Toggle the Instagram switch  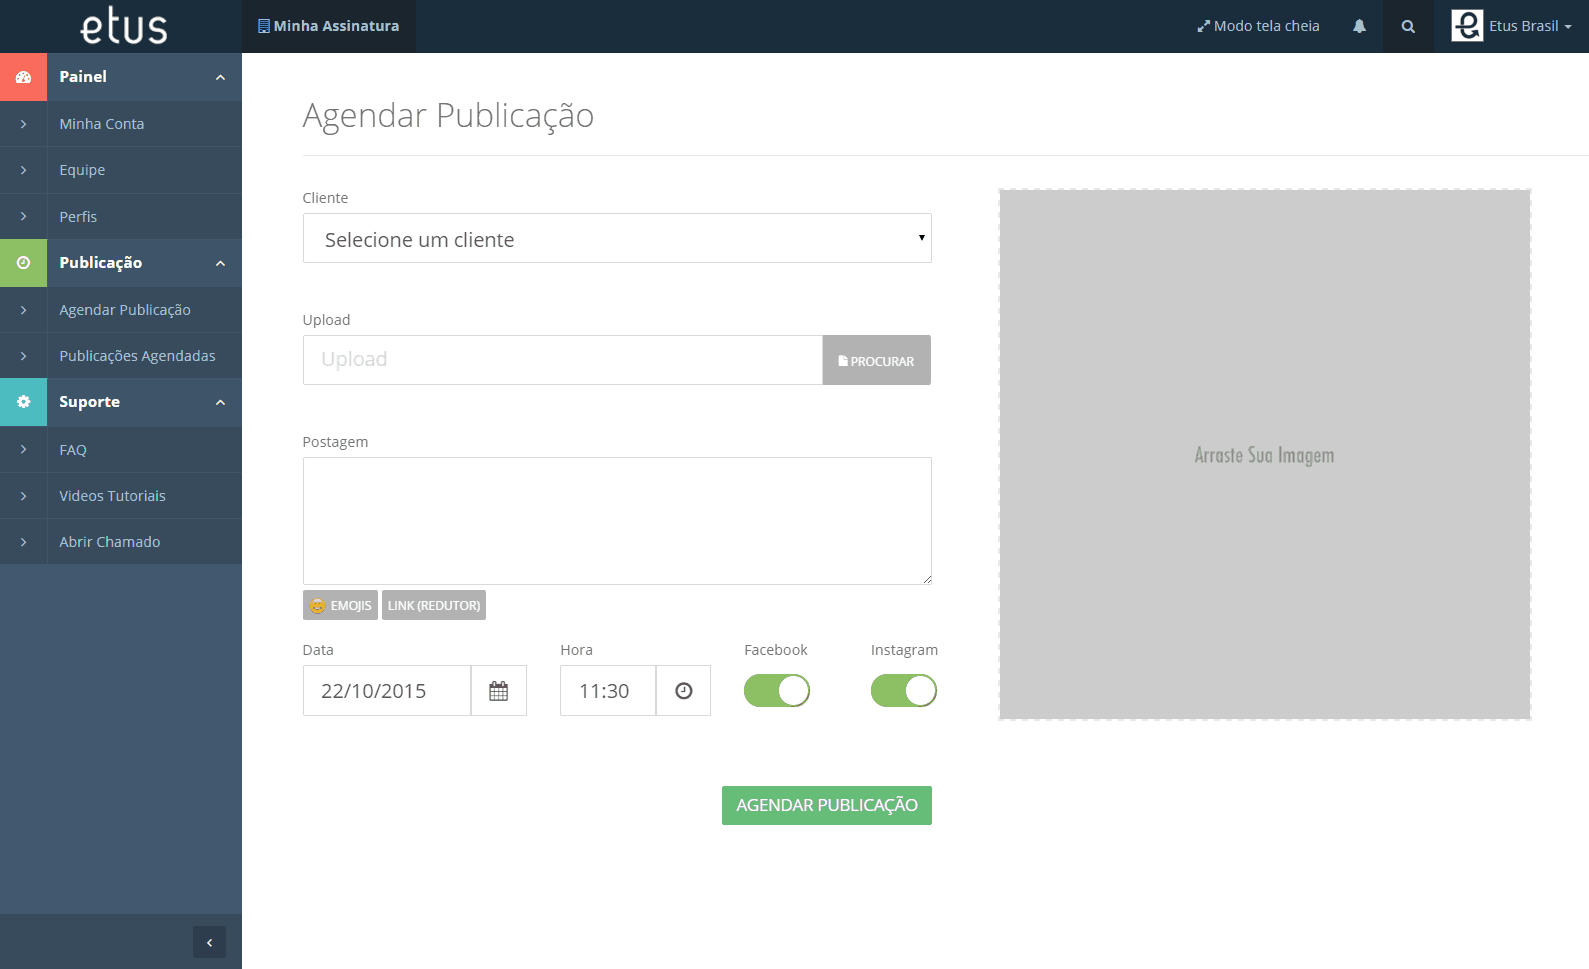pos(904,691)
